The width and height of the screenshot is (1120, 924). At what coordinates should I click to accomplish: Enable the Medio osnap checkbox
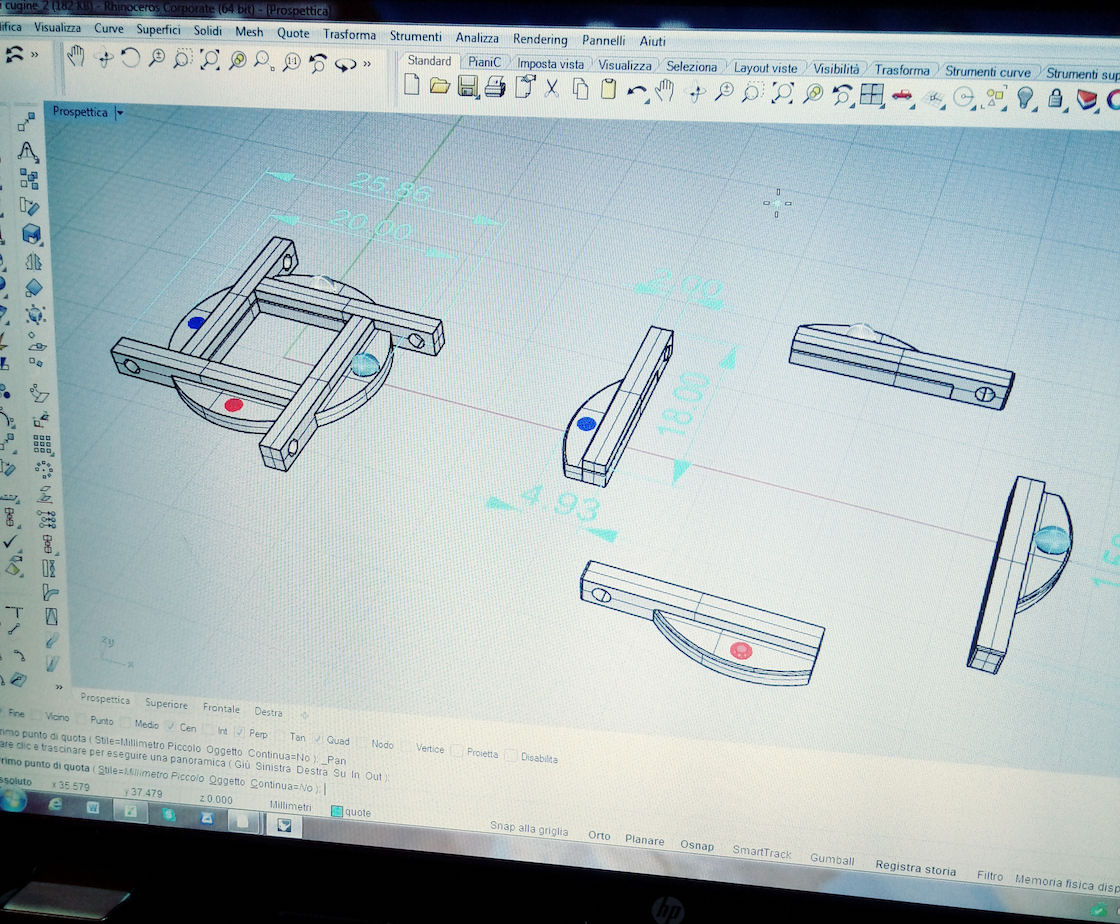click(126, 723)
